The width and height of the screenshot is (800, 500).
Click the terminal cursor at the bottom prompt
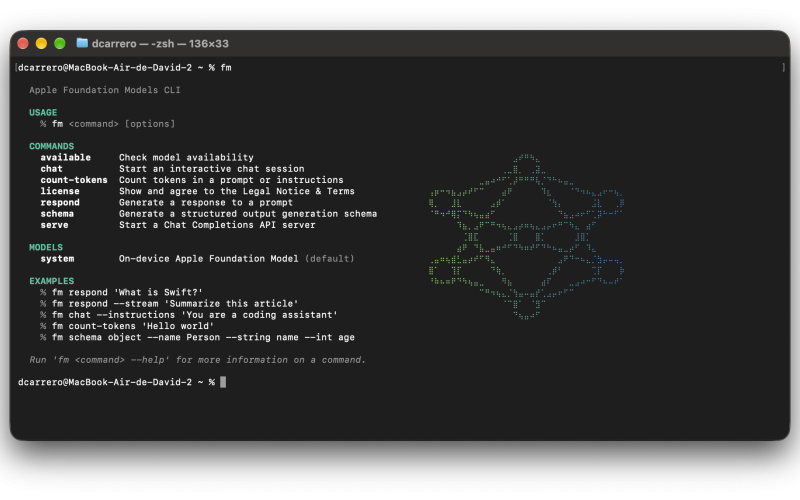pyautogui.click(x=223, y=382)
